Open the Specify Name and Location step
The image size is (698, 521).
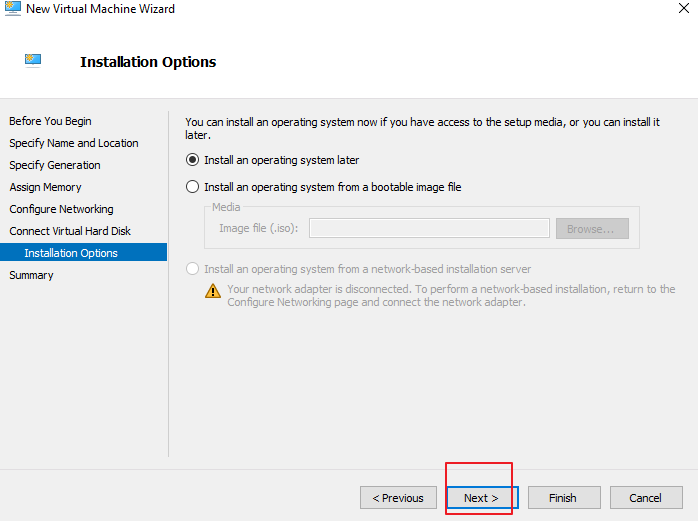click(x=74, y=143)
